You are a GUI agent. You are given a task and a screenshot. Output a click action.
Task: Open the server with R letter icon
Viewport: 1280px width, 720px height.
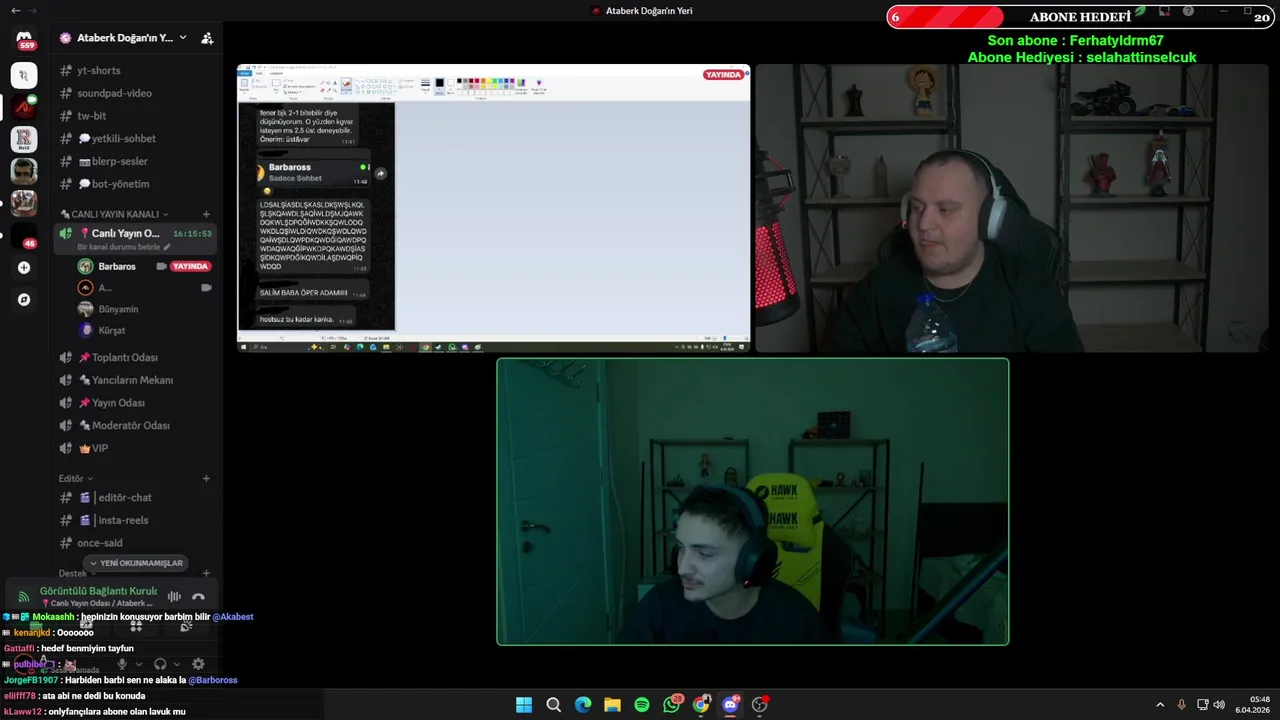tap(24, 139)
